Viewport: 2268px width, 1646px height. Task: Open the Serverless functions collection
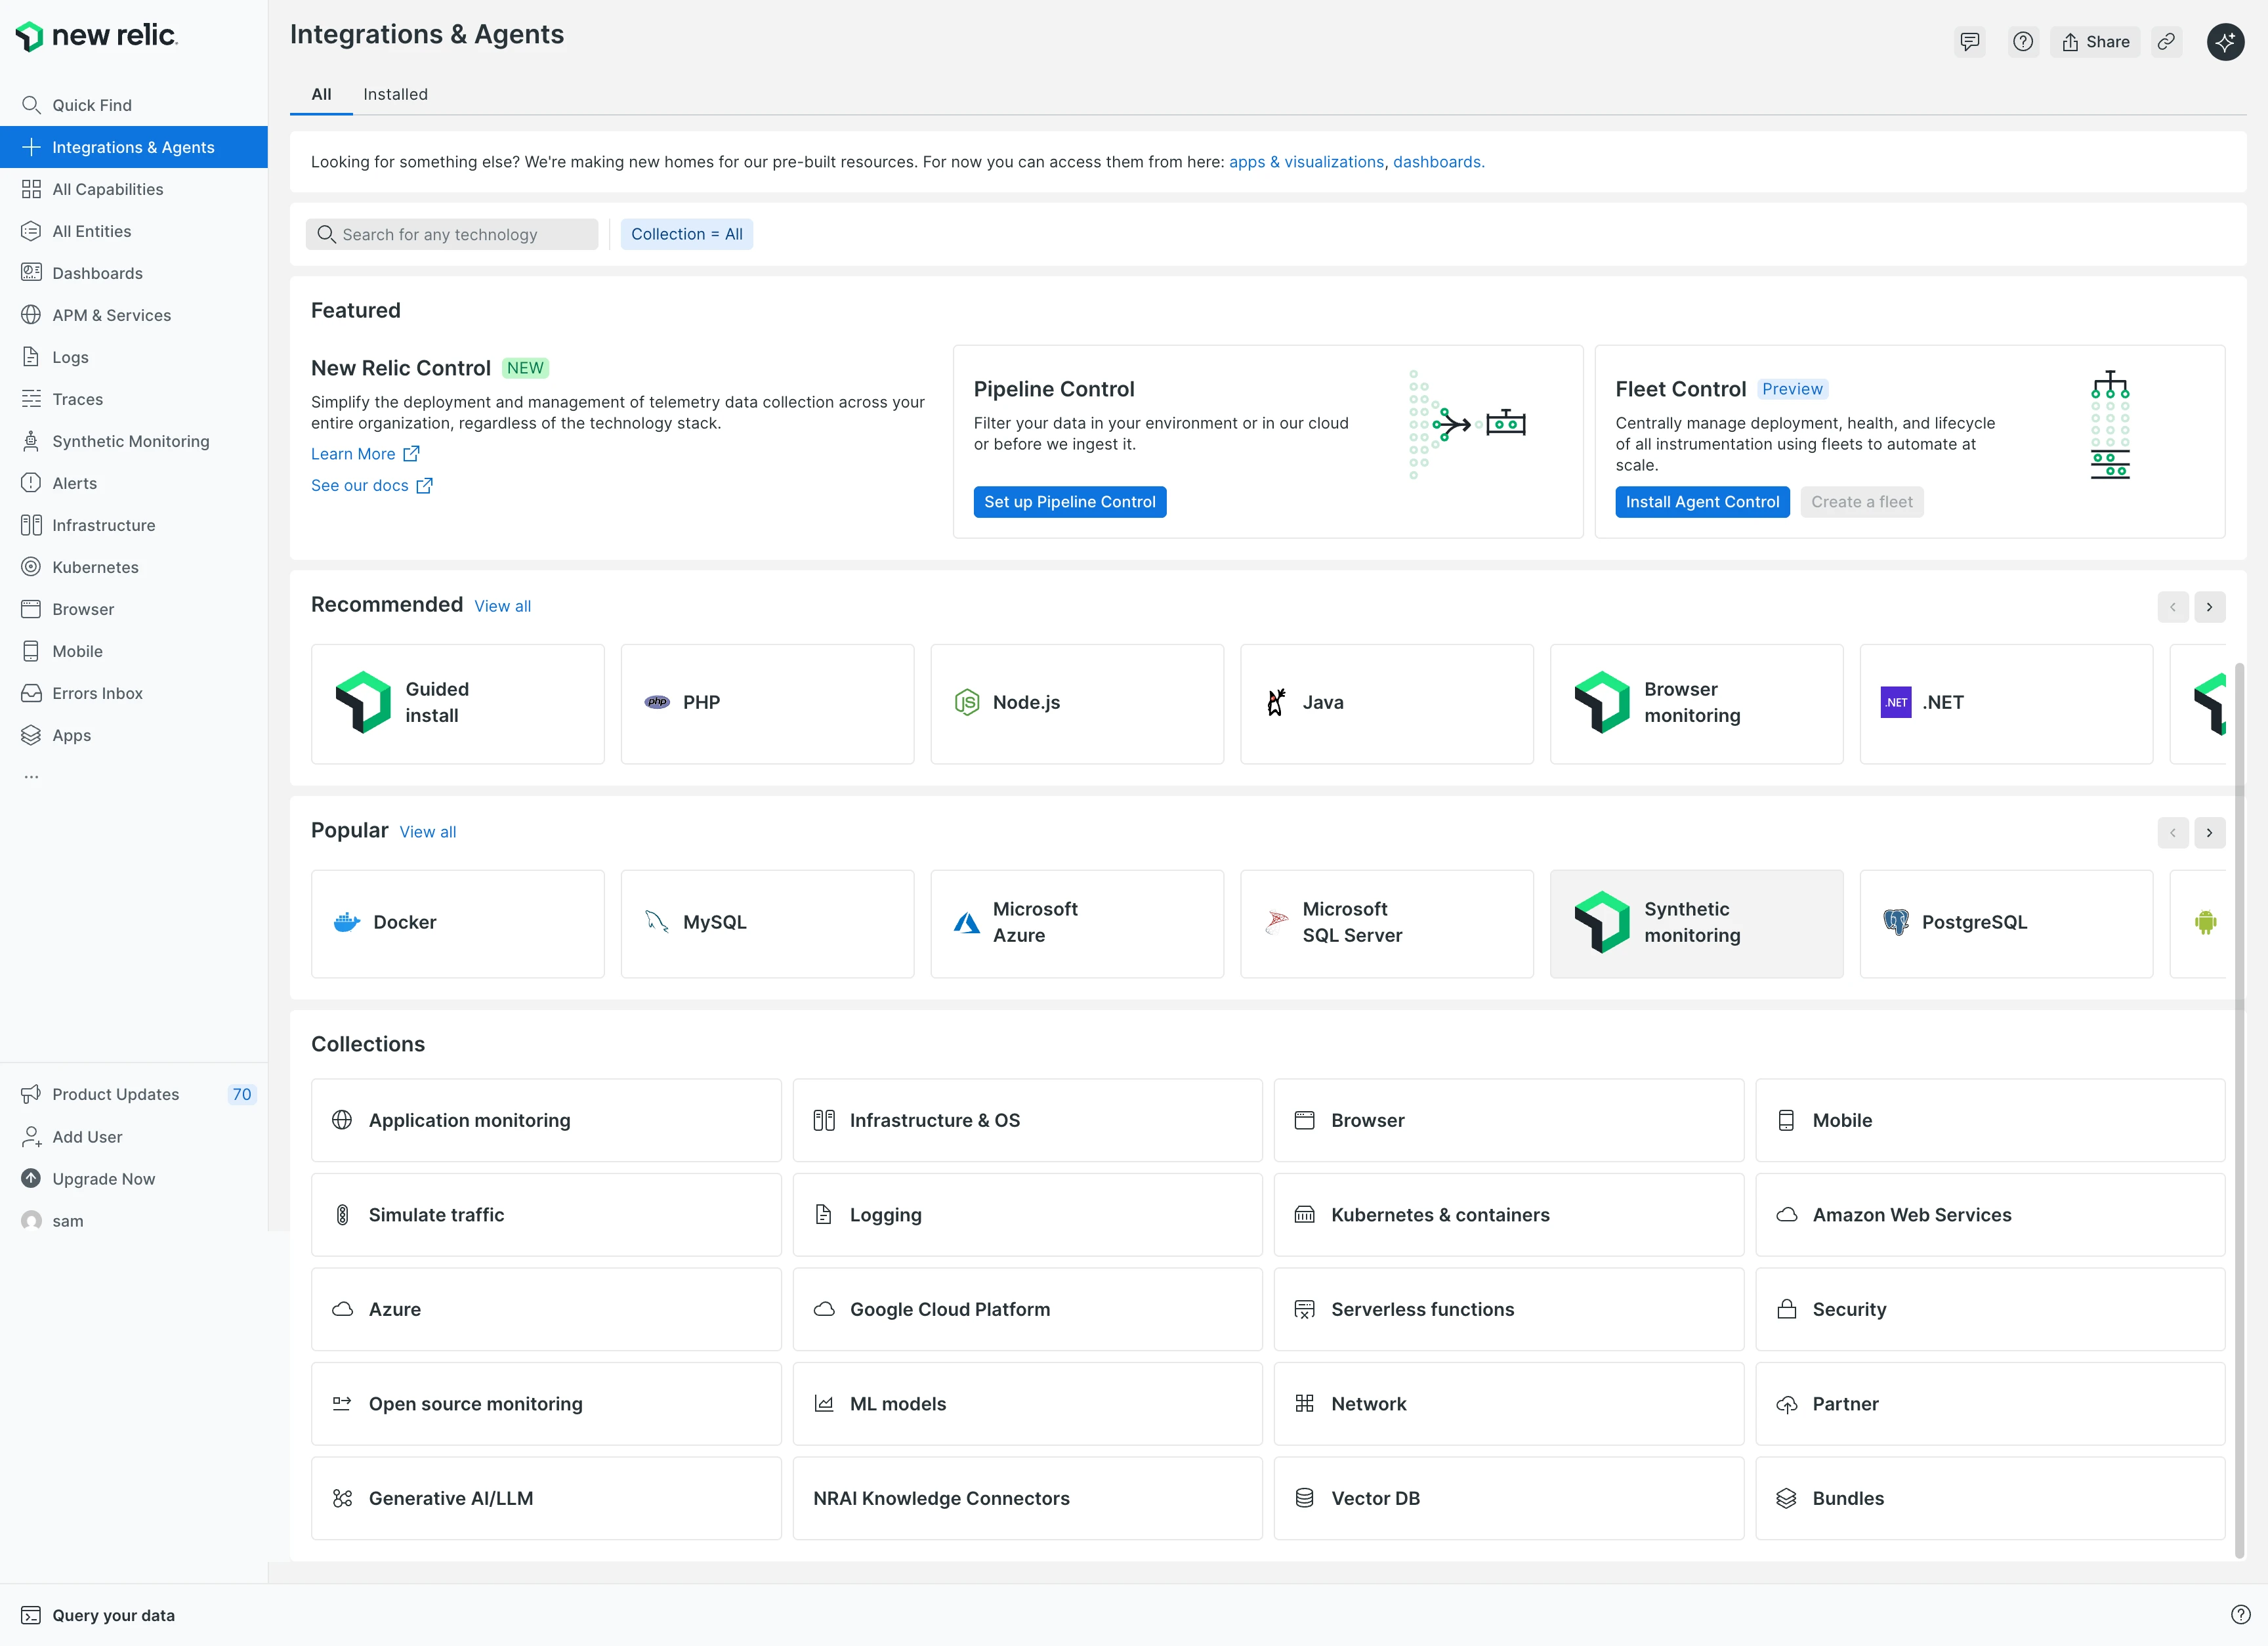pyautogui.click(x=1508, y=1309)
